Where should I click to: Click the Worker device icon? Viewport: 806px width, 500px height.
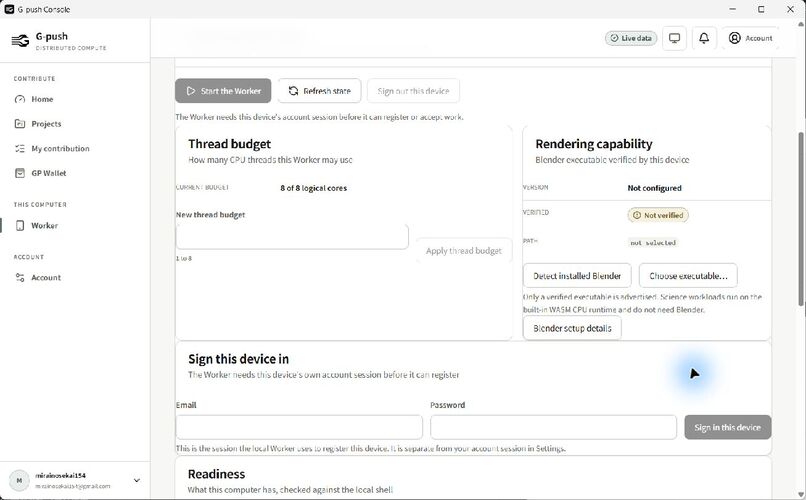coord(20,226)
